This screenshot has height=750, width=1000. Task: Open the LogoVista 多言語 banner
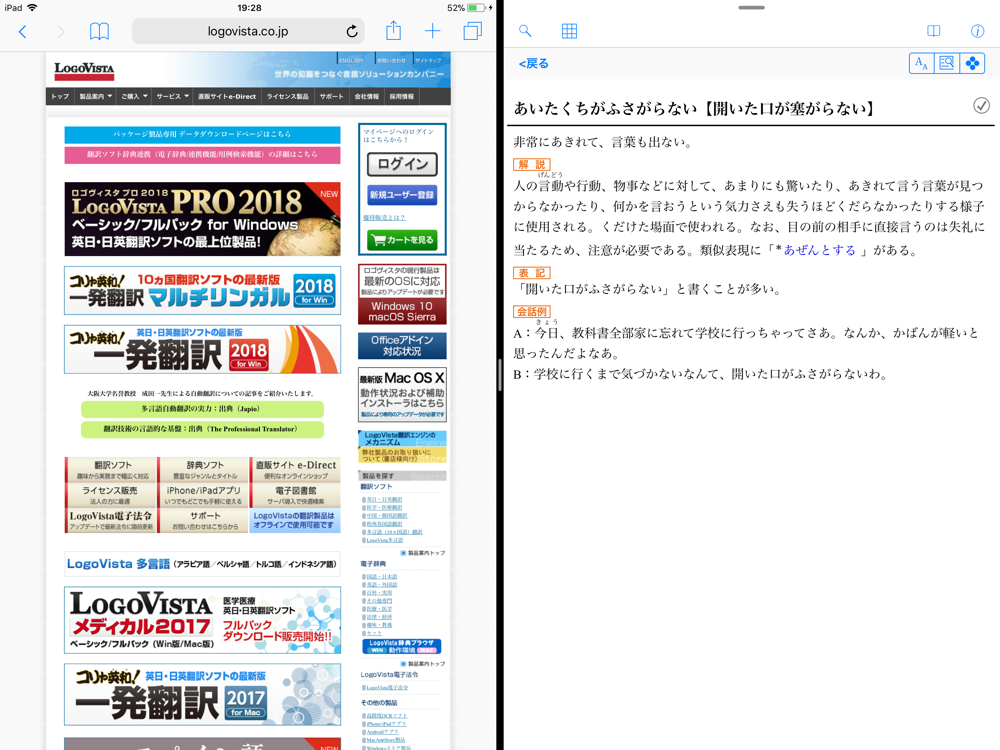(x=202, y=564)
